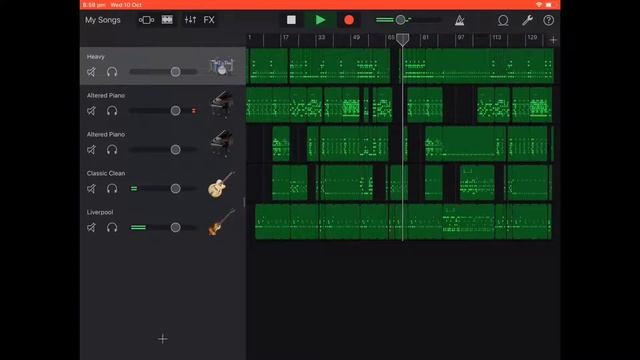
Task: Adjust Liverpool track volume slider
Action: (x=163, y=227)
